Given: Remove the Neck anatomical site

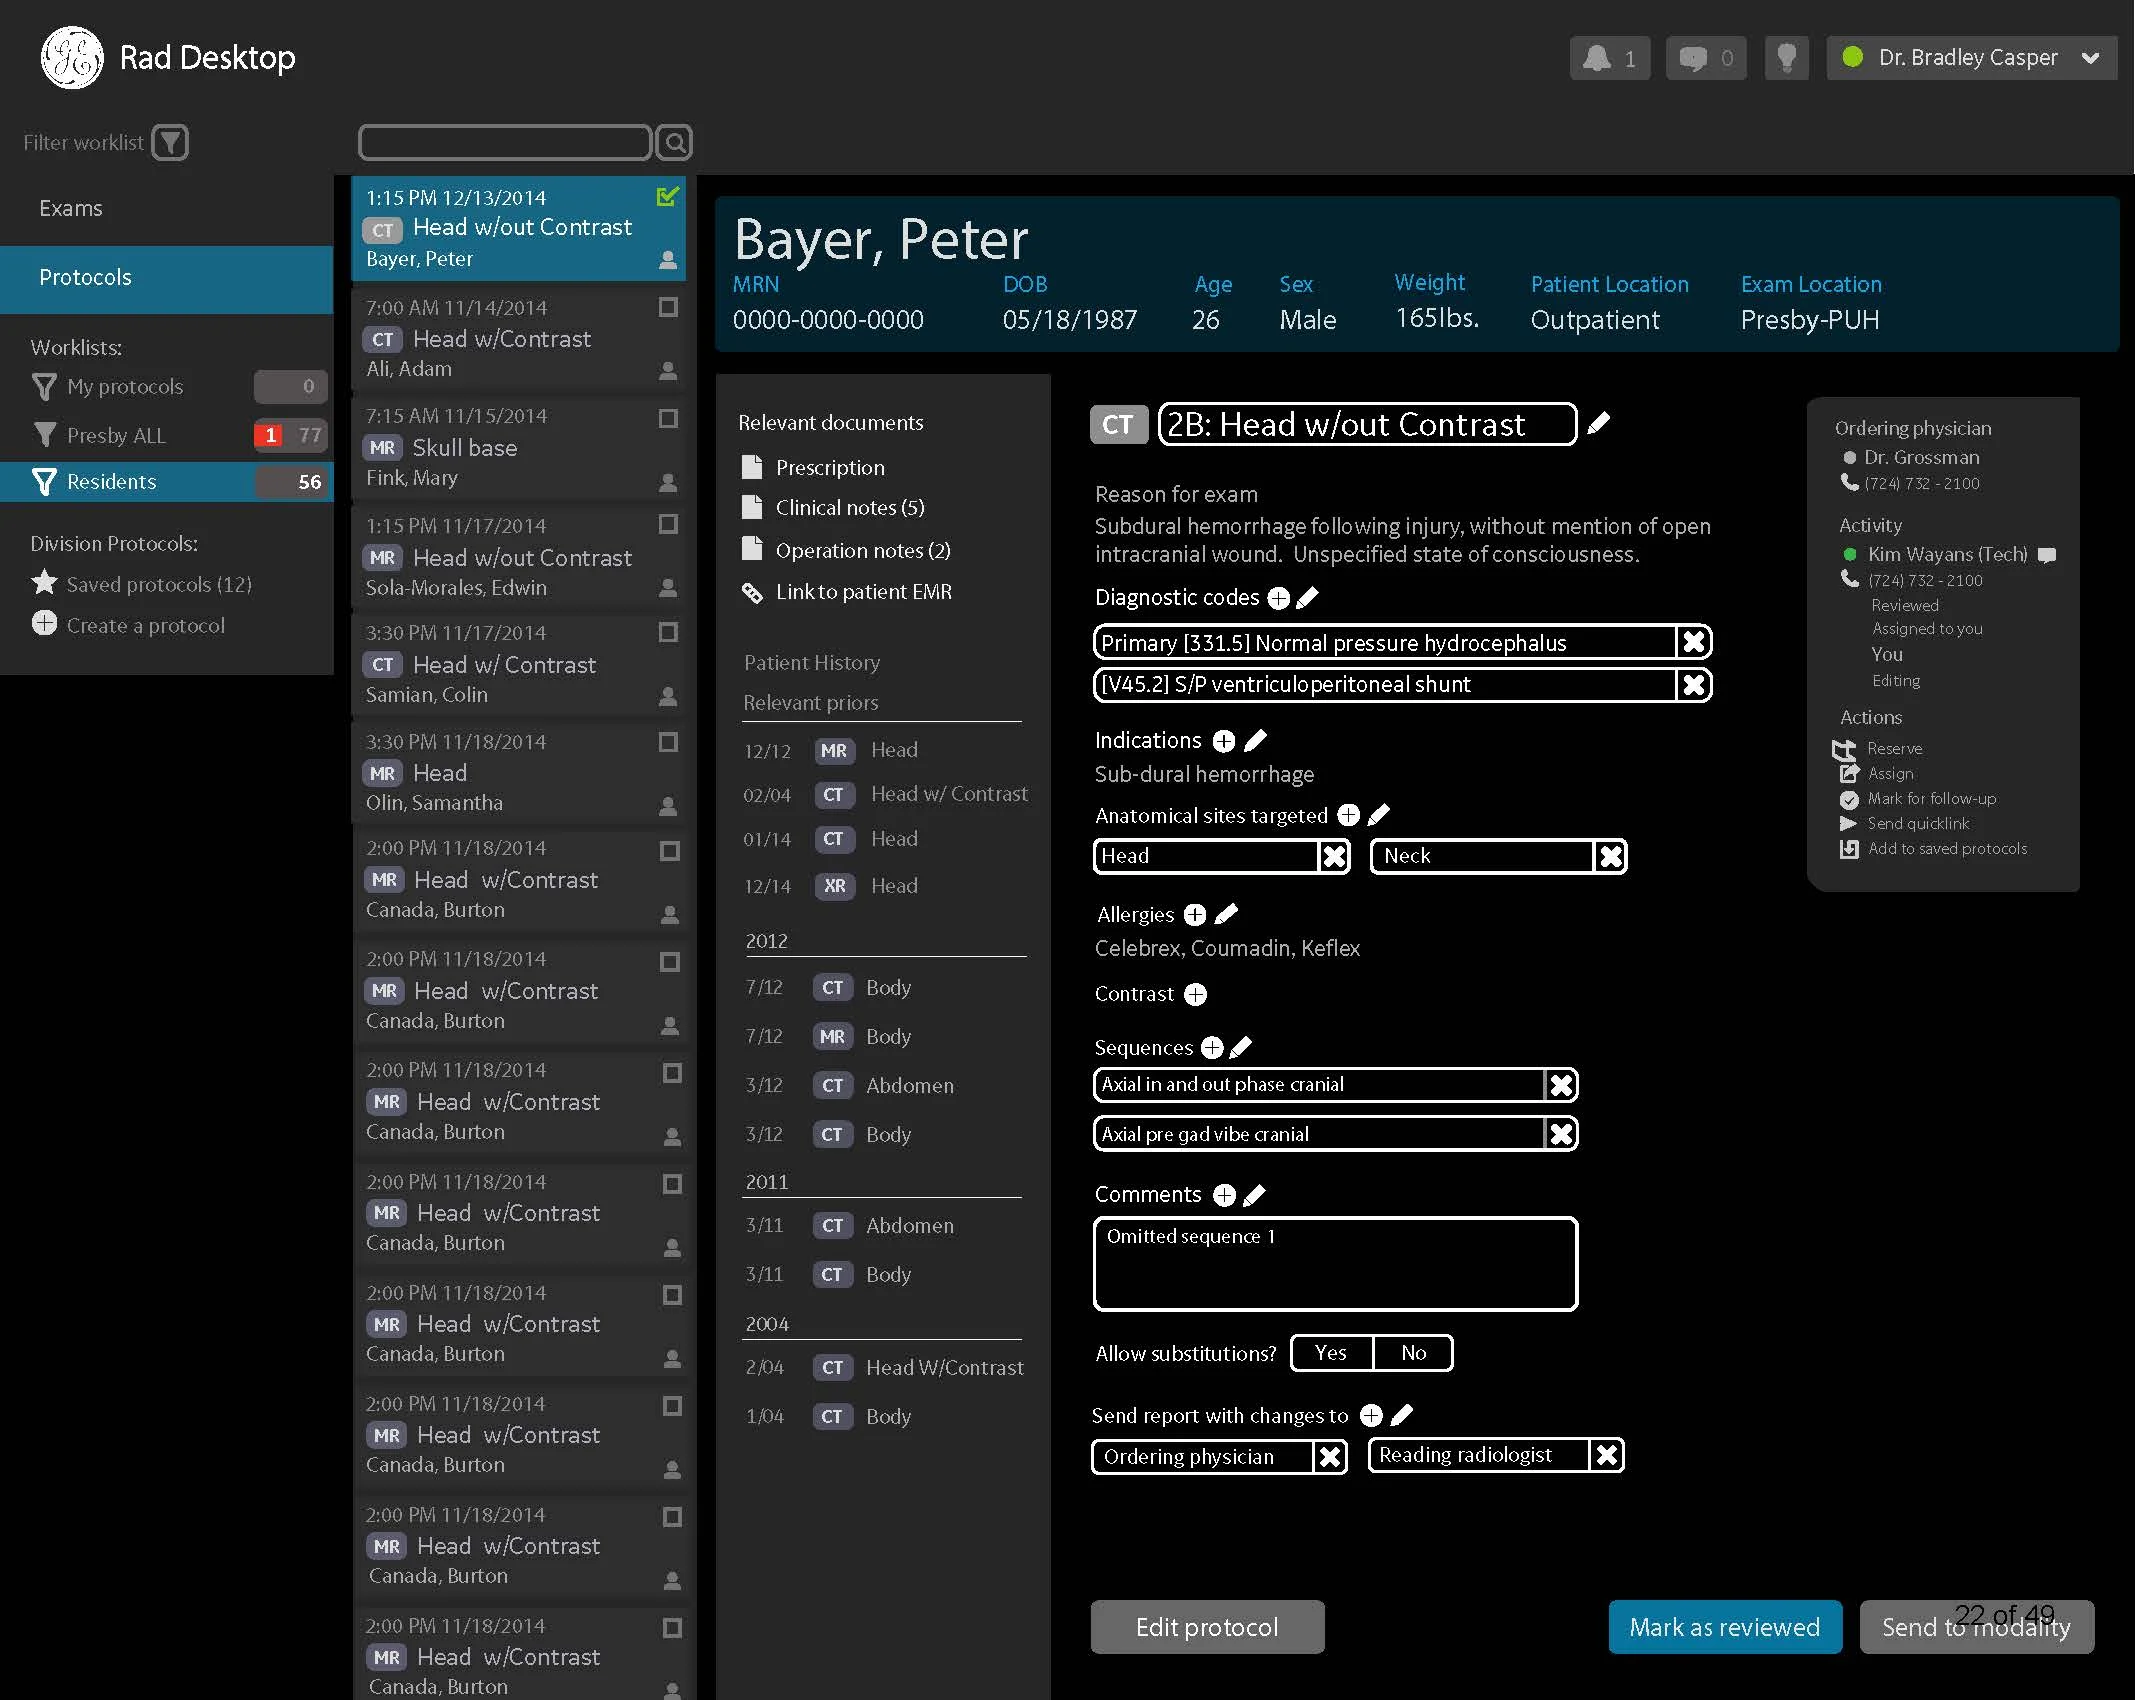Looking at the screenshot, I should 1610,856.
